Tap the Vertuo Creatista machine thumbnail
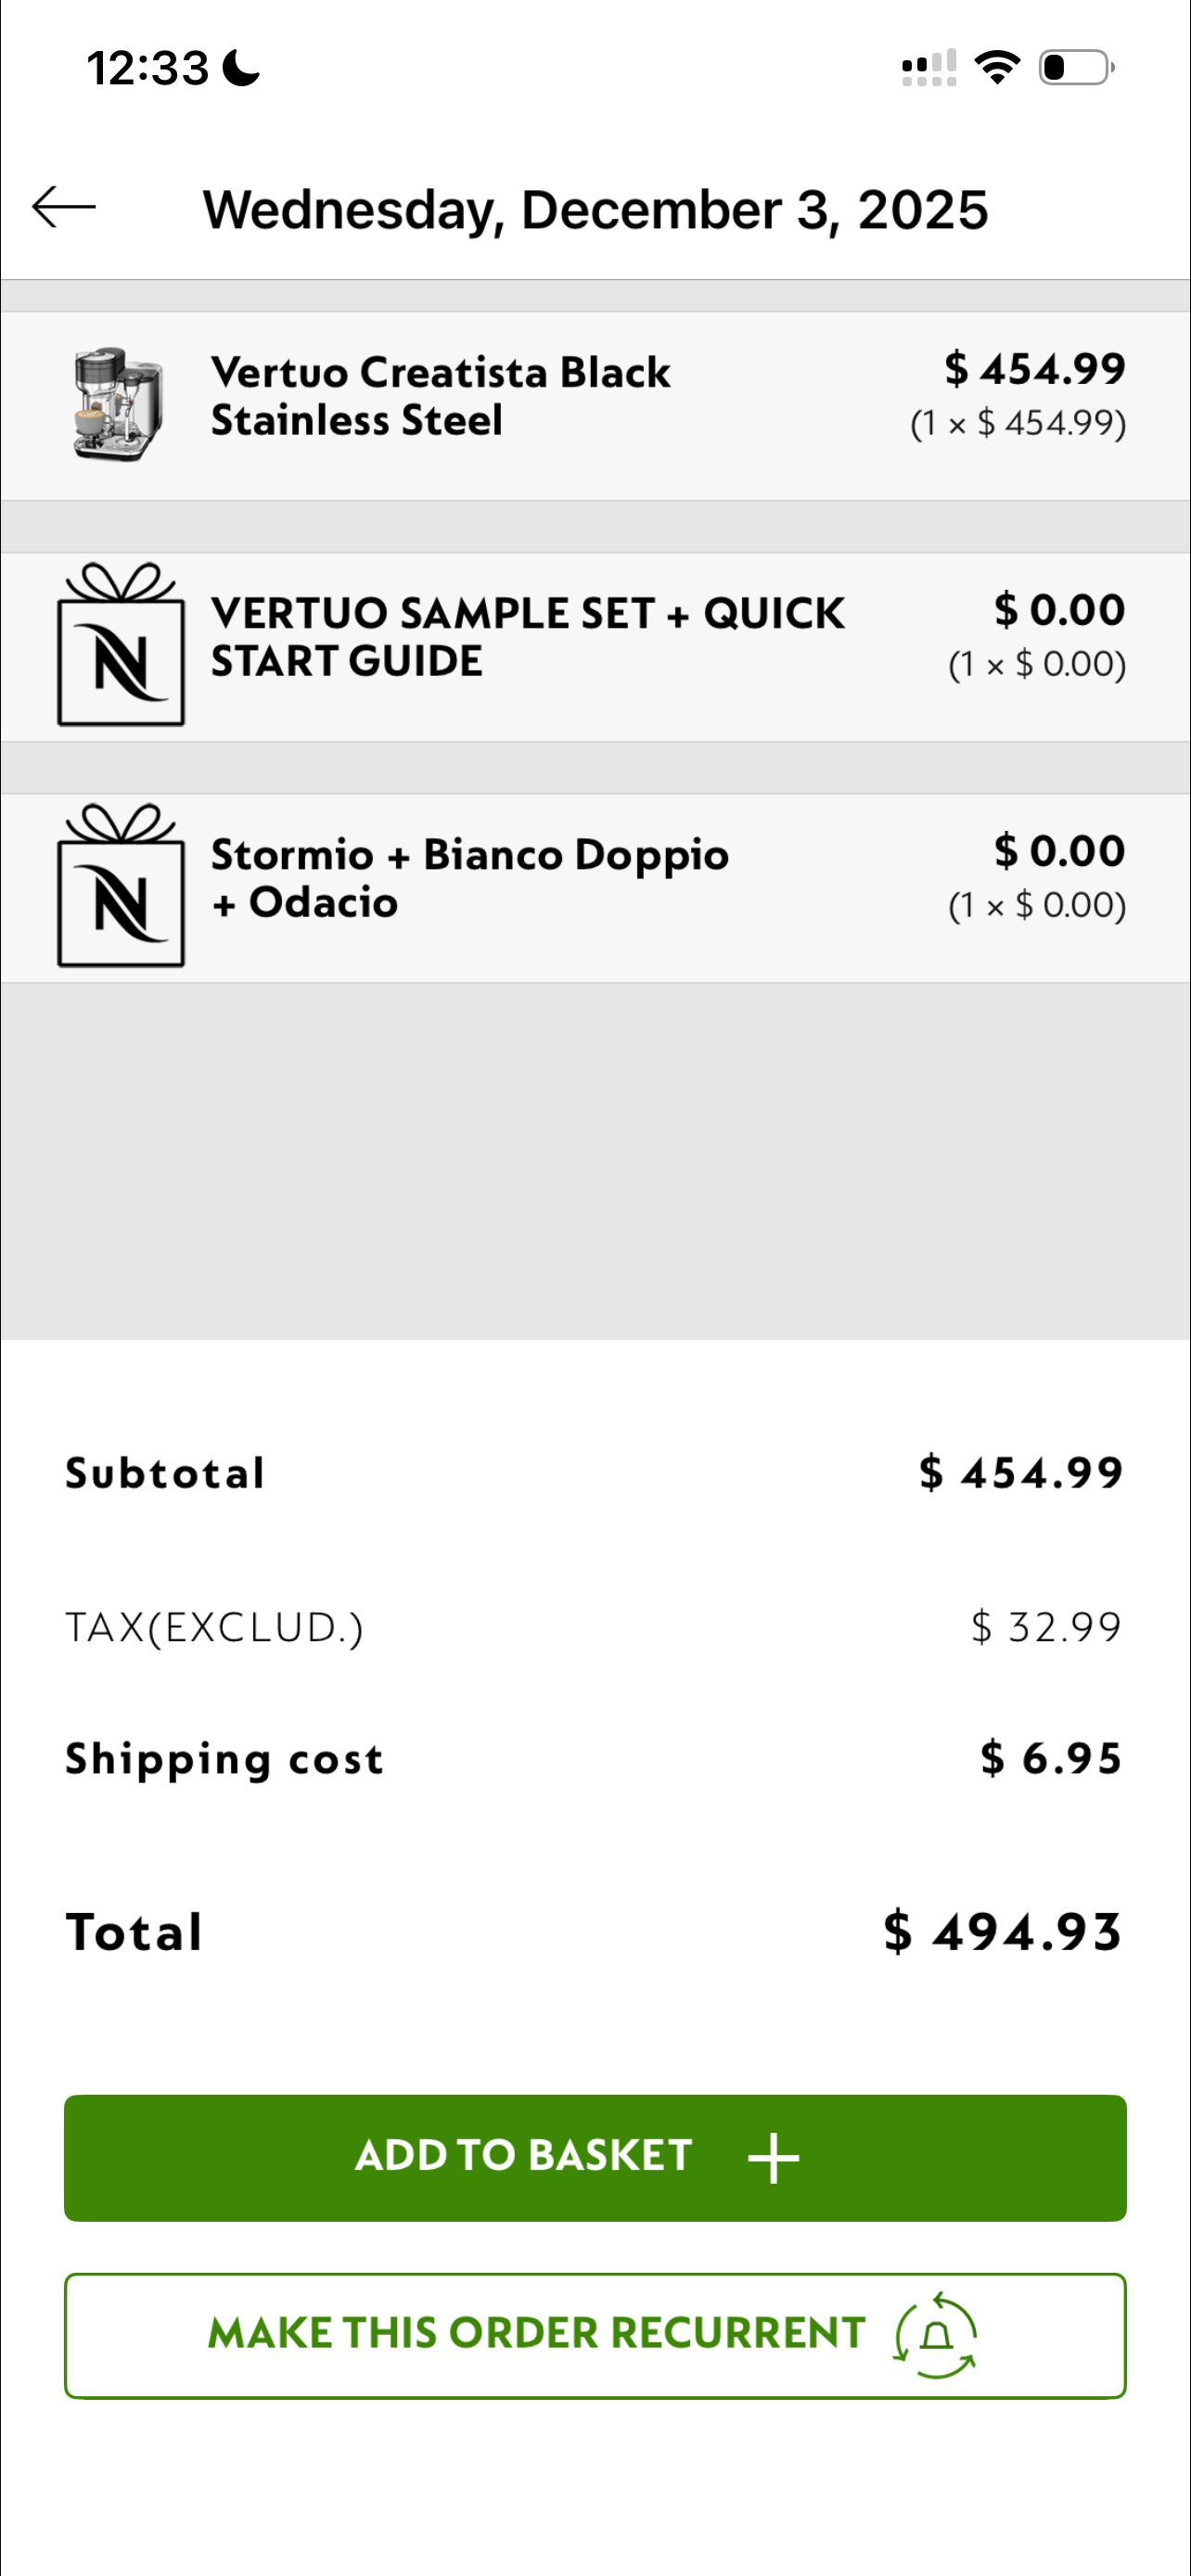 [118, 404]
